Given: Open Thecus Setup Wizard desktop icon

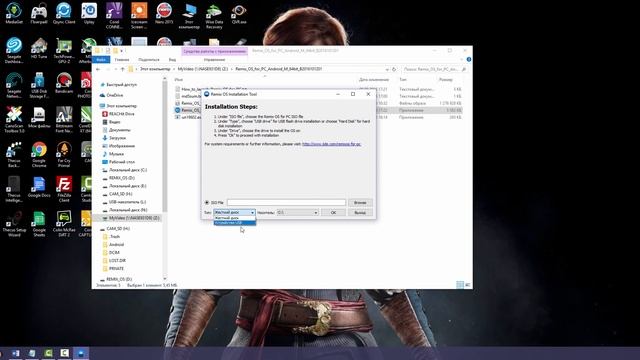Looking at the screenshot, I should (x=14, y=224).
